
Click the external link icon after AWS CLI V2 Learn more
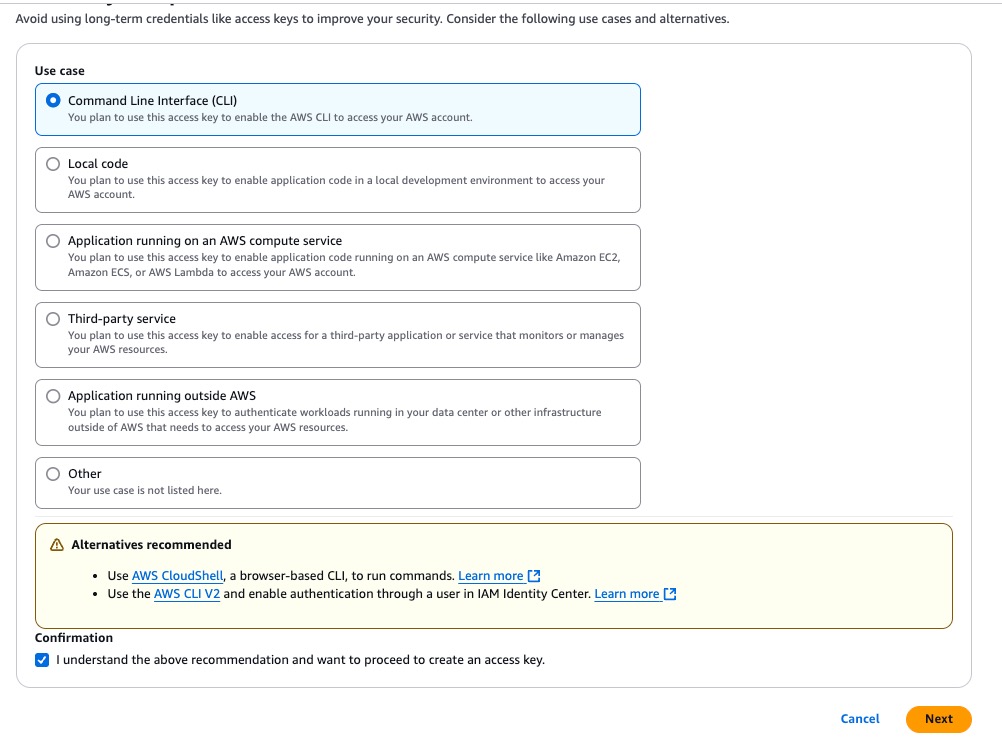click(x=668, y=593)
